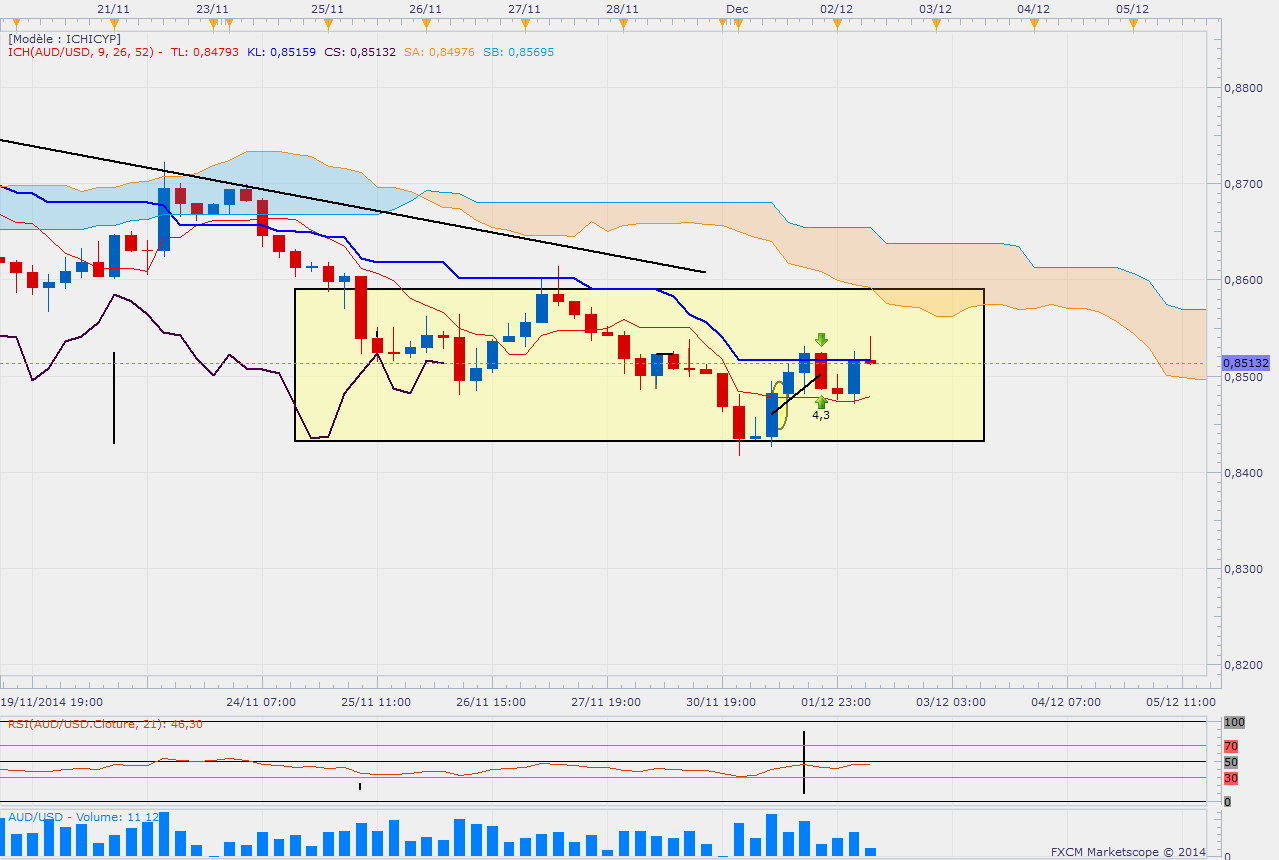Click the 0,8600 price axis label
This screenshot has width=1279, height=860.
click(x=1243, y=280)
